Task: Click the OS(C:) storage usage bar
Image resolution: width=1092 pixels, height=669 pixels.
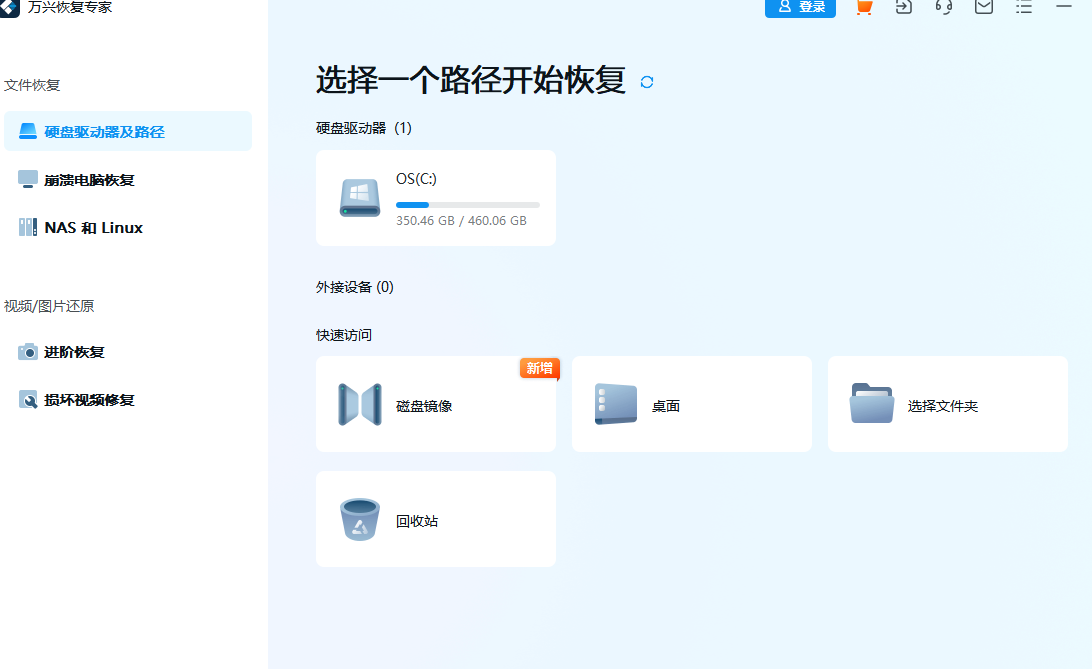Action: coord(468,203)
